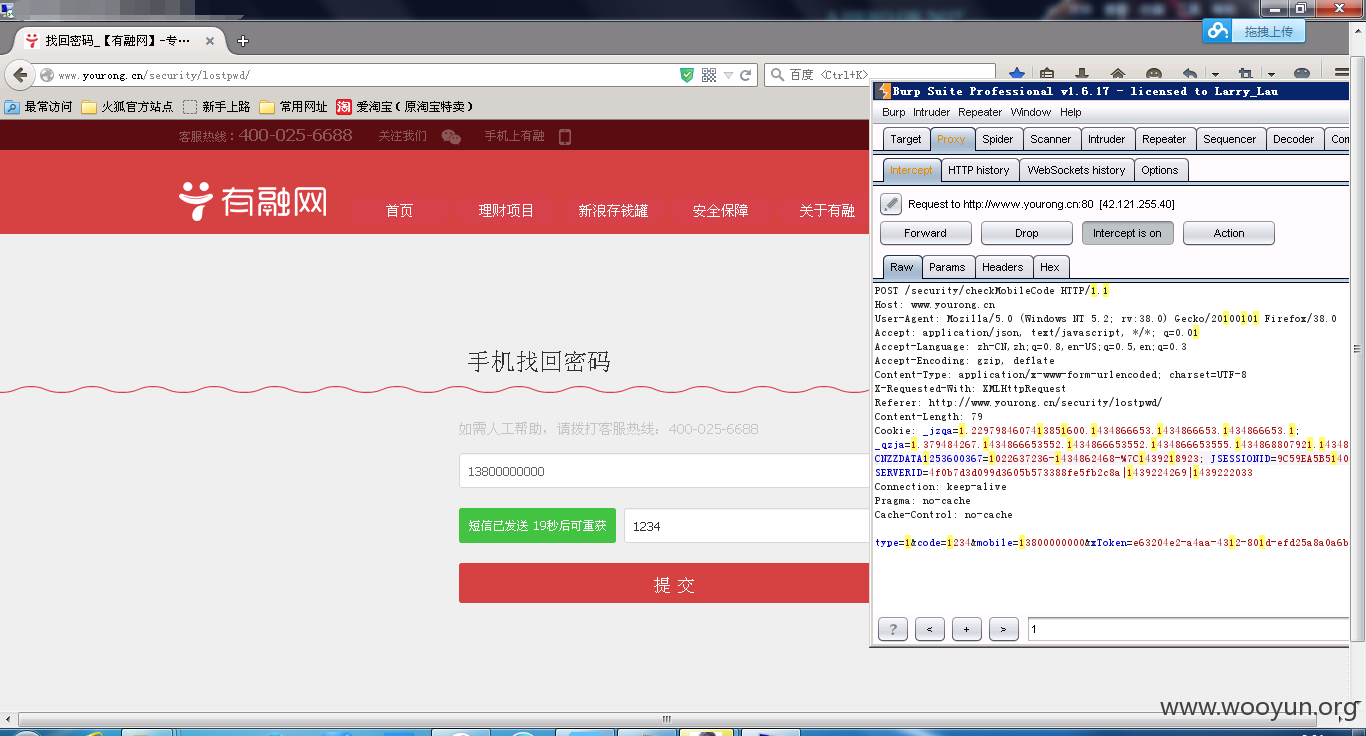Viewport: 1366px width, 736px height.
Task: Drop the intercepted request
Action: point(1026,233)
